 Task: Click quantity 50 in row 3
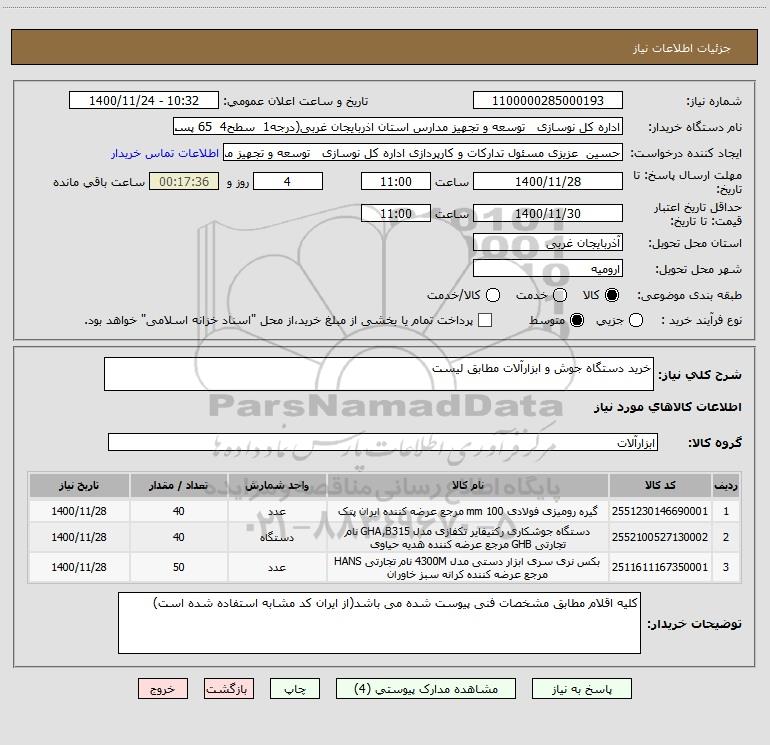179,567
